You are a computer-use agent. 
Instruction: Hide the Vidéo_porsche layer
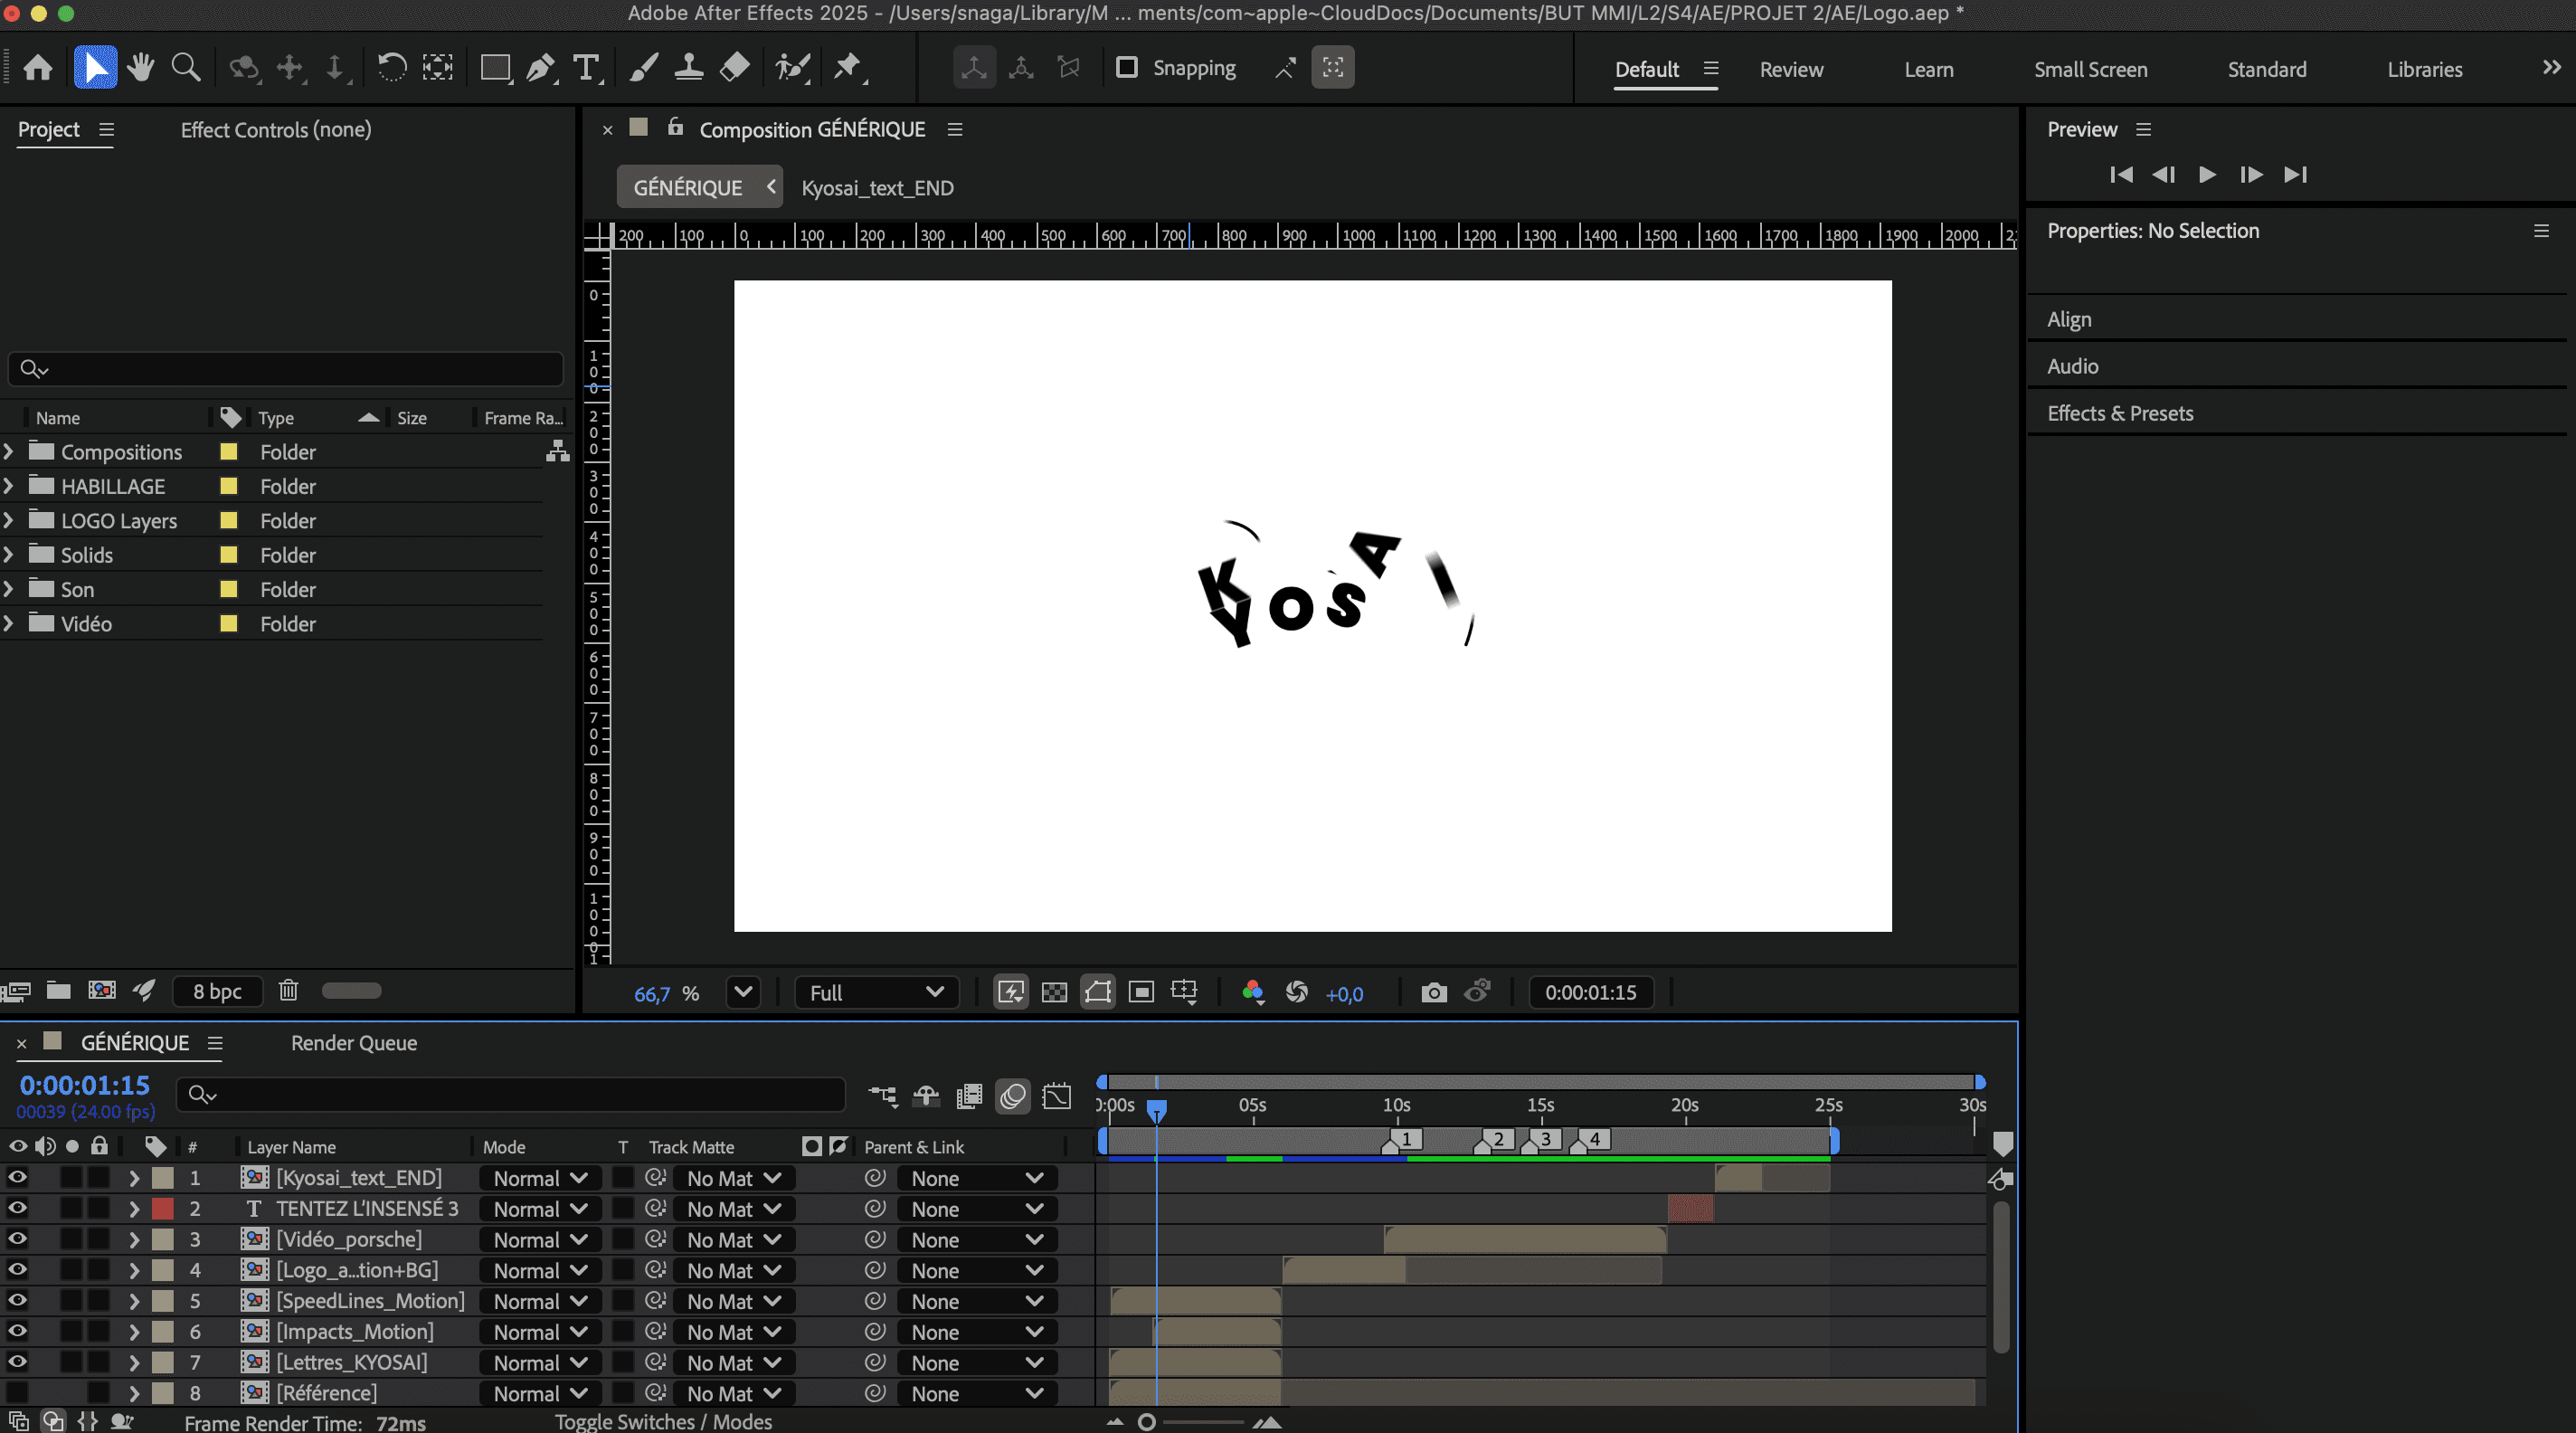pos(18,1239)
